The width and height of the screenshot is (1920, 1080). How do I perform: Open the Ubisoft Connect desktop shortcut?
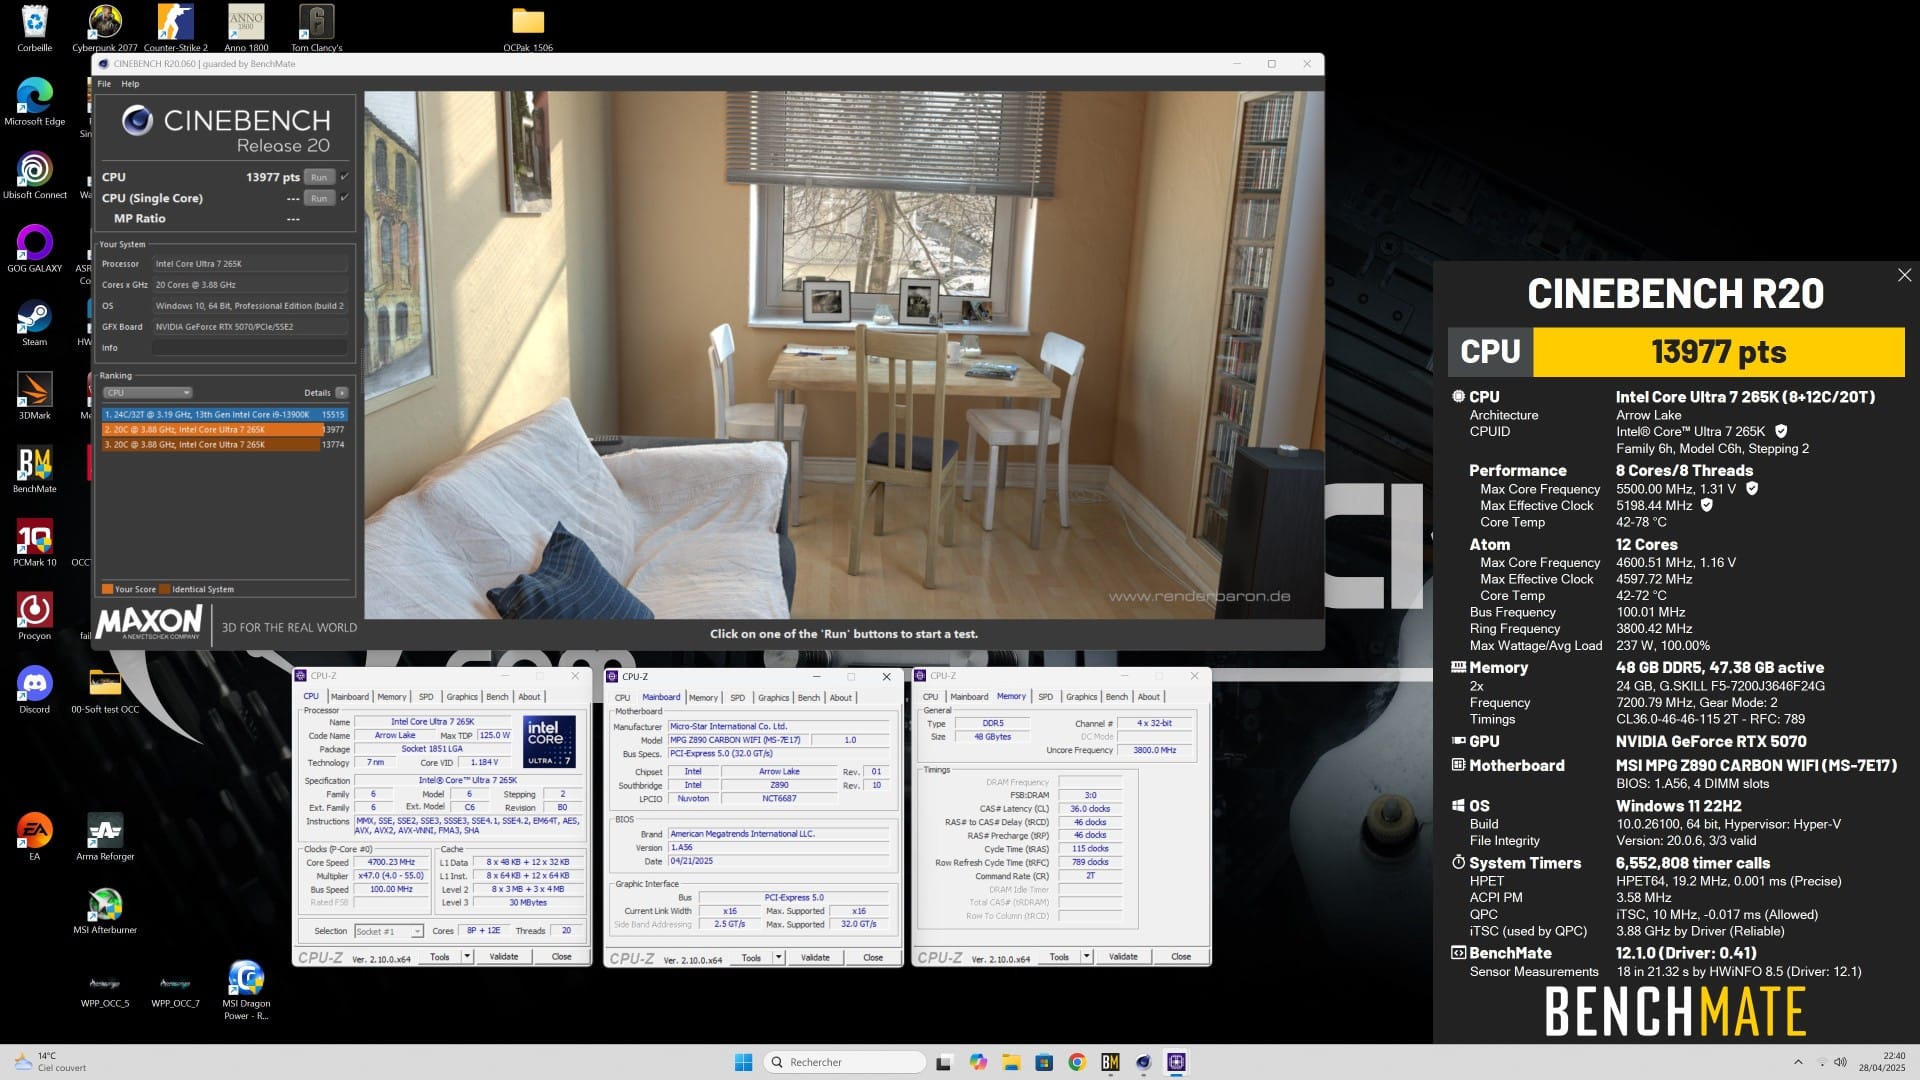click(34, 175)
